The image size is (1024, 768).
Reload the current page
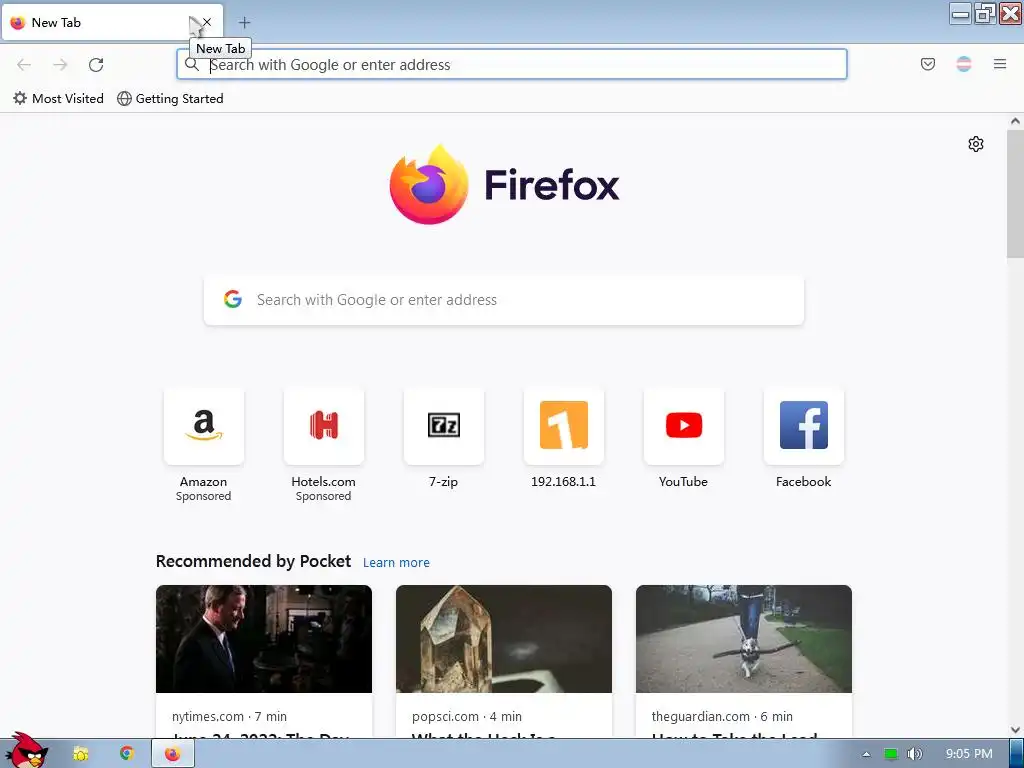(96, 65)
